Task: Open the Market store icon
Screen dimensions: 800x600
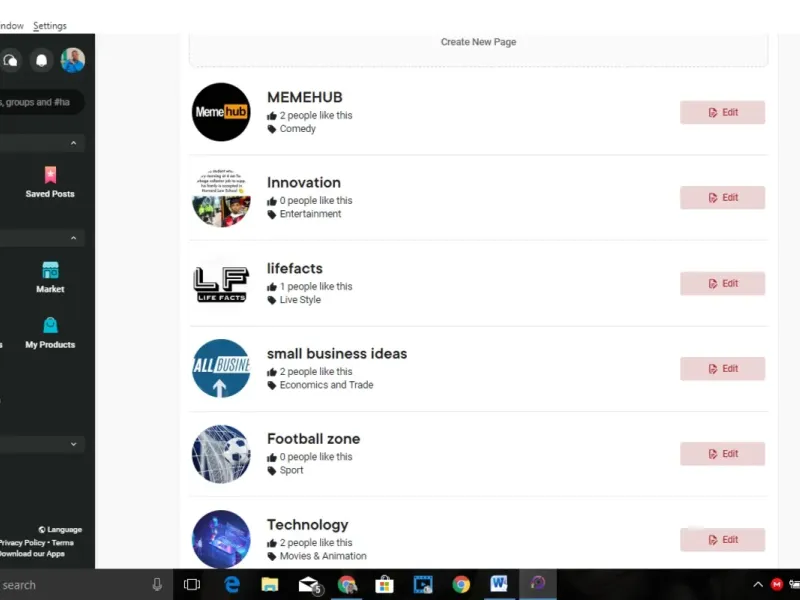Action: tap(50, 270)
